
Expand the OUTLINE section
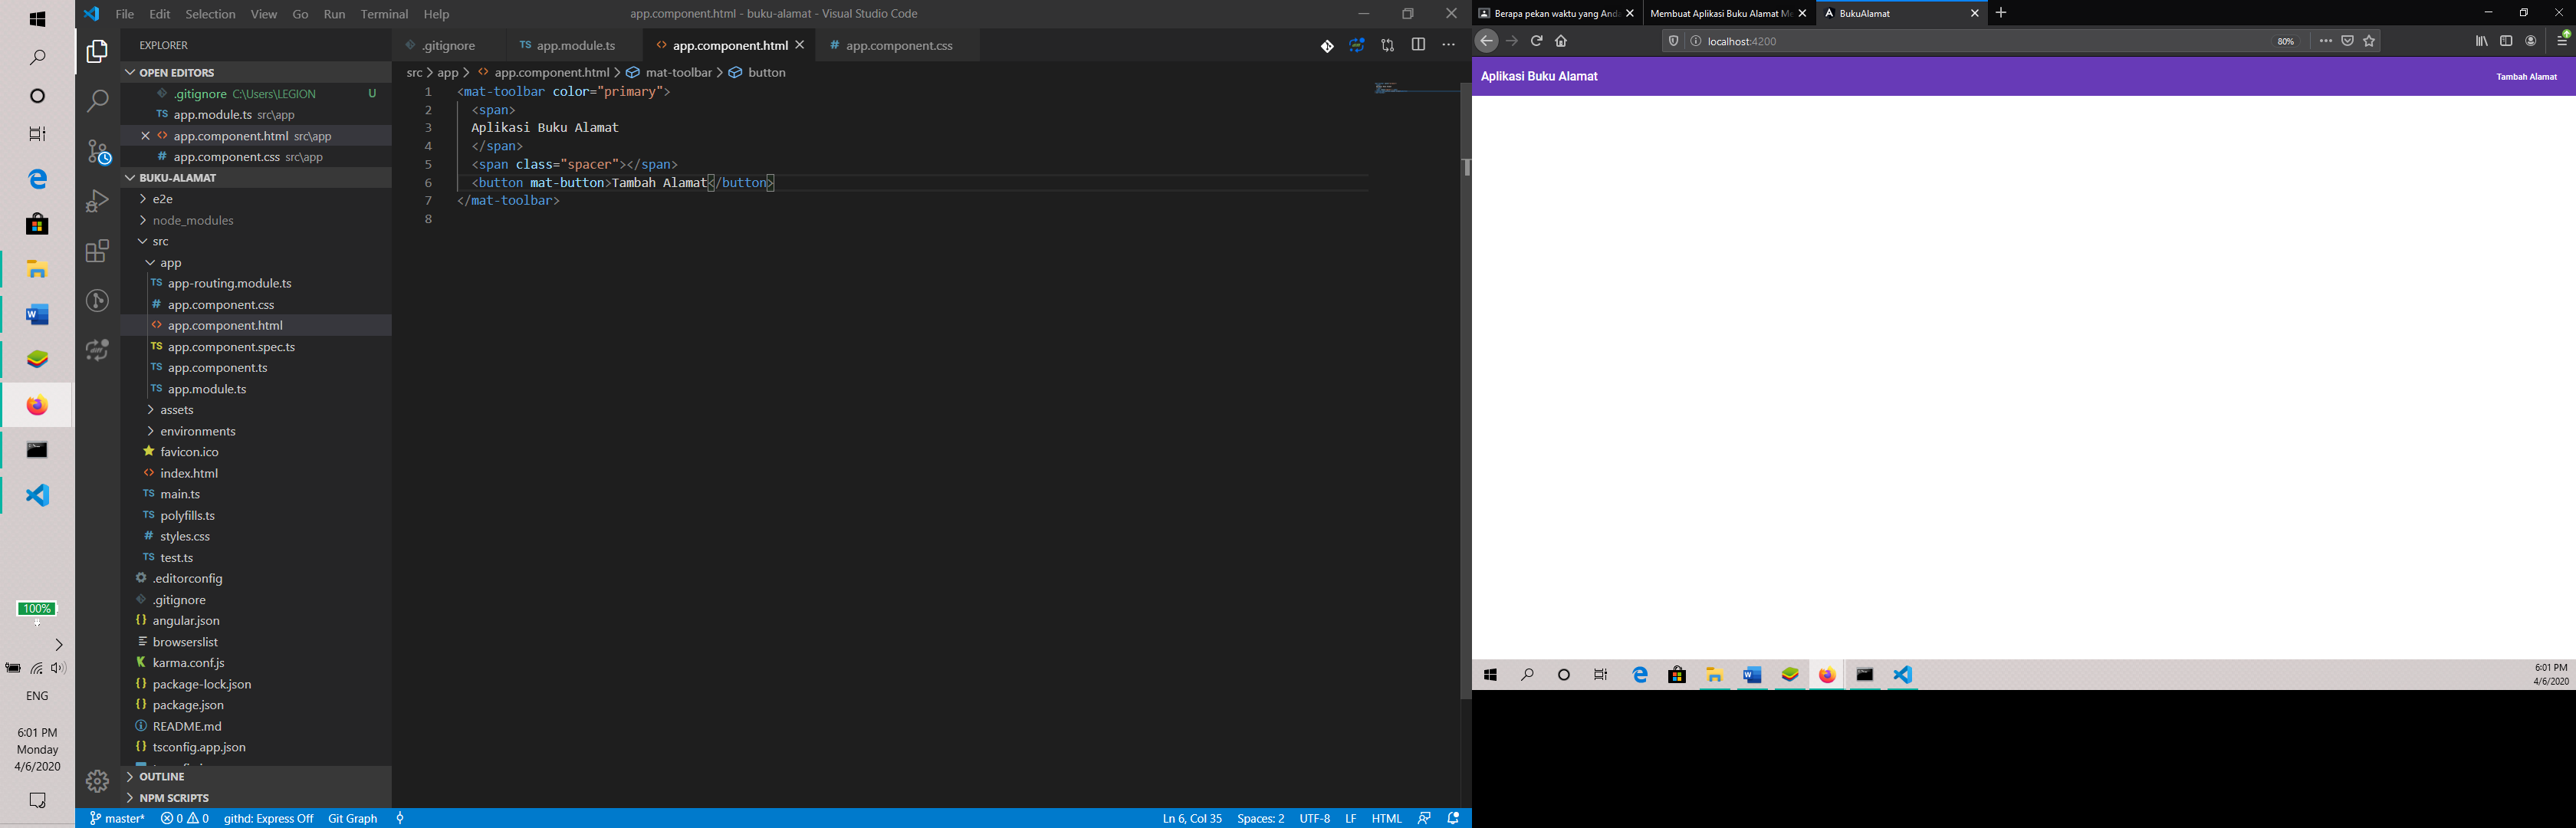click(x=256, y=776)
